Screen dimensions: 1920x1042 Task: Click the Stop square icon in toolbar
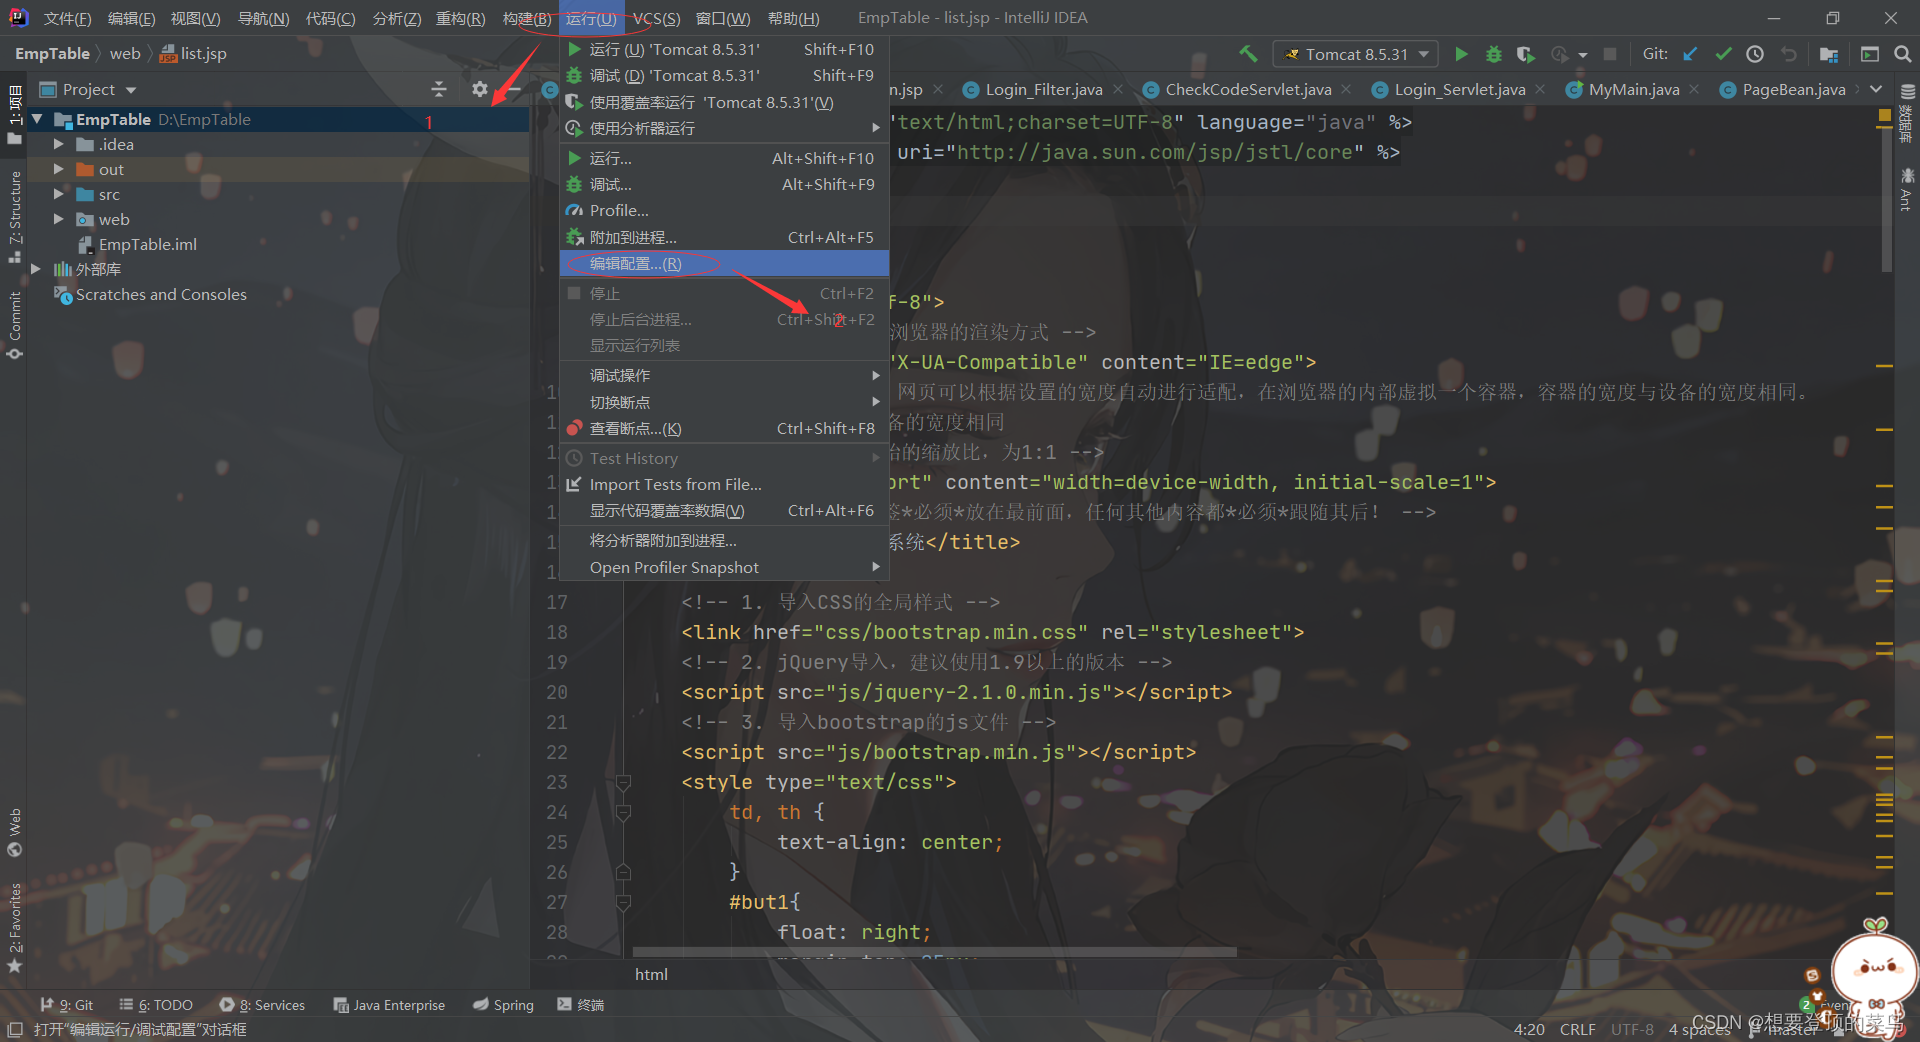point(1610,54)
